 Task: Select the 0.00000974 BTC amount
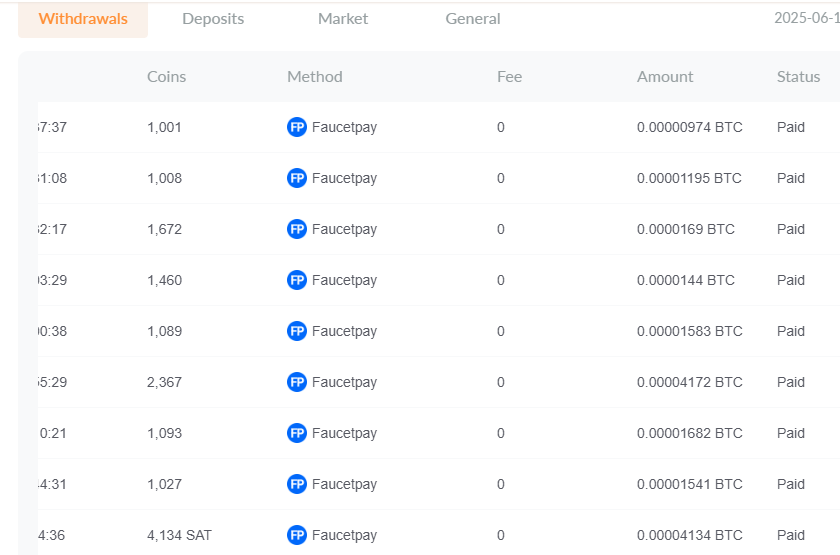tap(689, 128)
